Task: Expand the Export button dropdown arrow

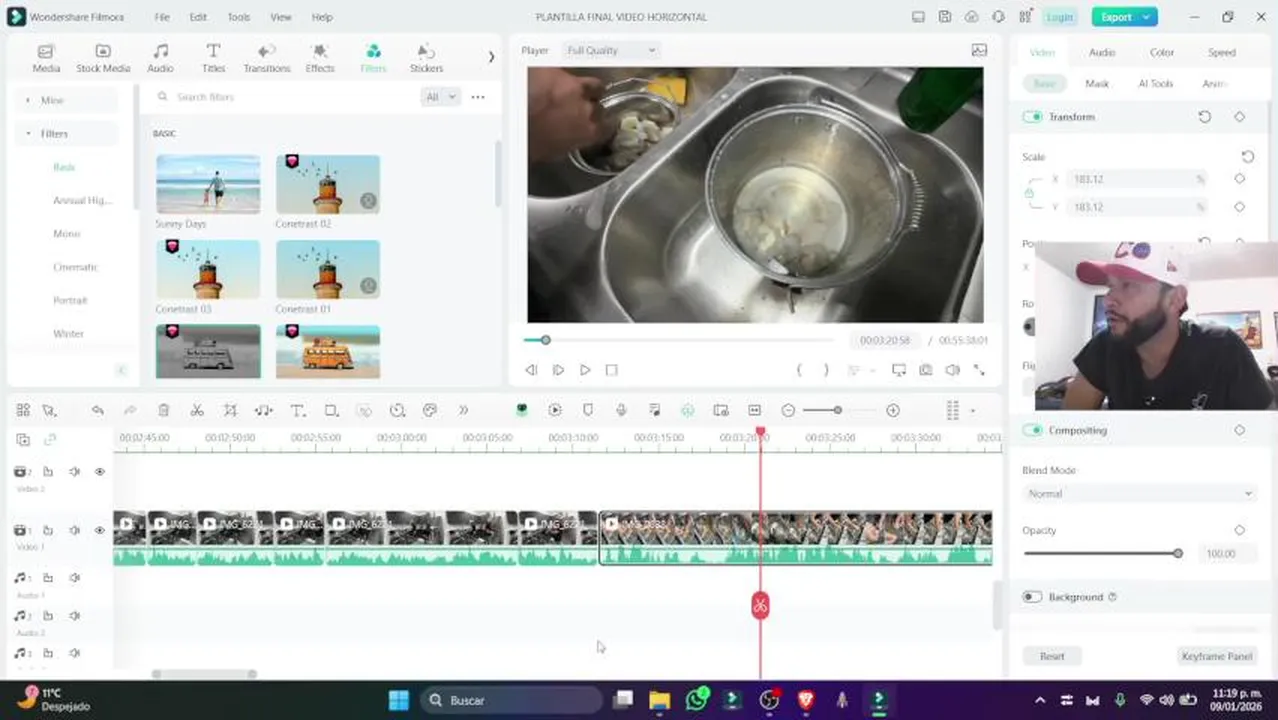Action: pyautogui.click(x=1148, y=17)
